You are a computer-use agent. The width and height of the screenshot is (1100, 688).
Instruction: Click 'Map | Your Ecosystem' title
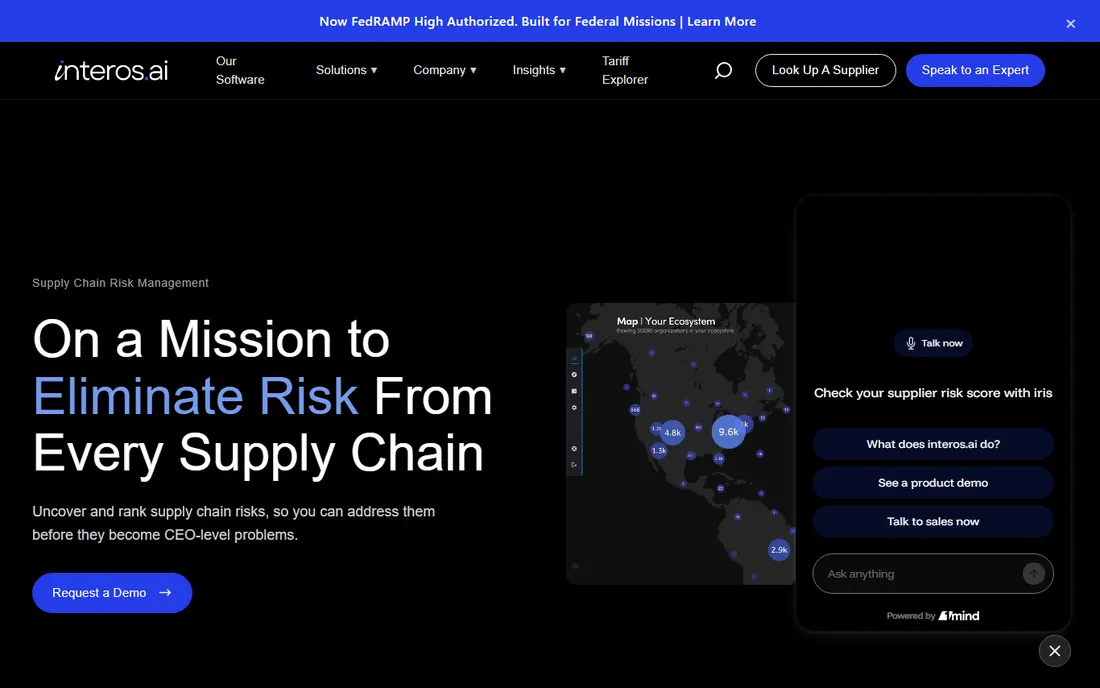tap(666, 321)
